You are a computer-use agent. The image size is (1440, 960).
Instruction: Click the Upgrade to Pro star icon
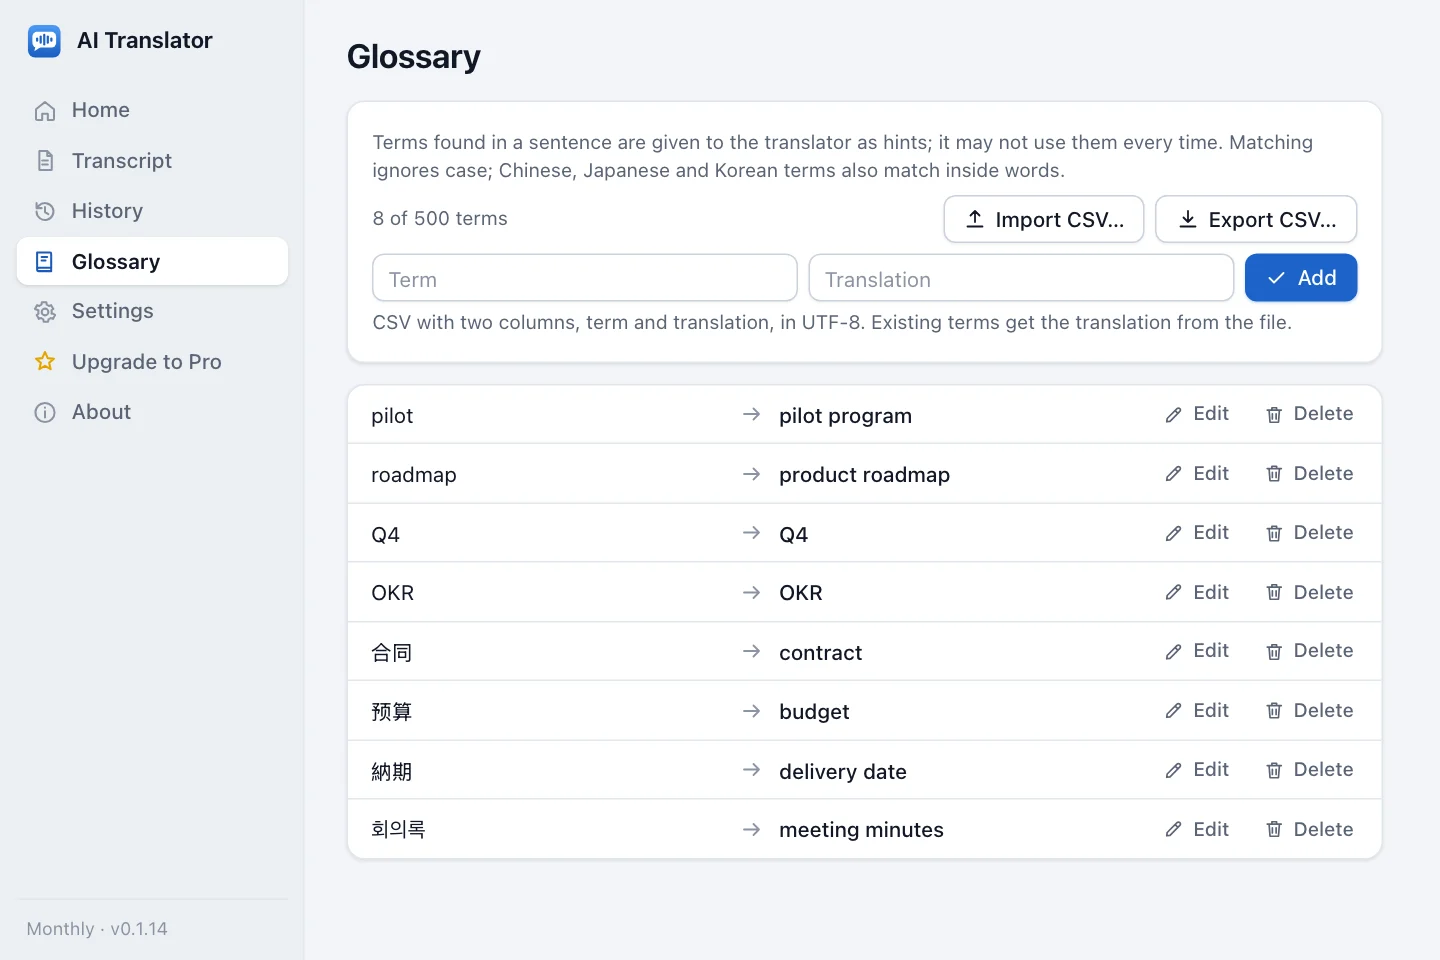45,362
